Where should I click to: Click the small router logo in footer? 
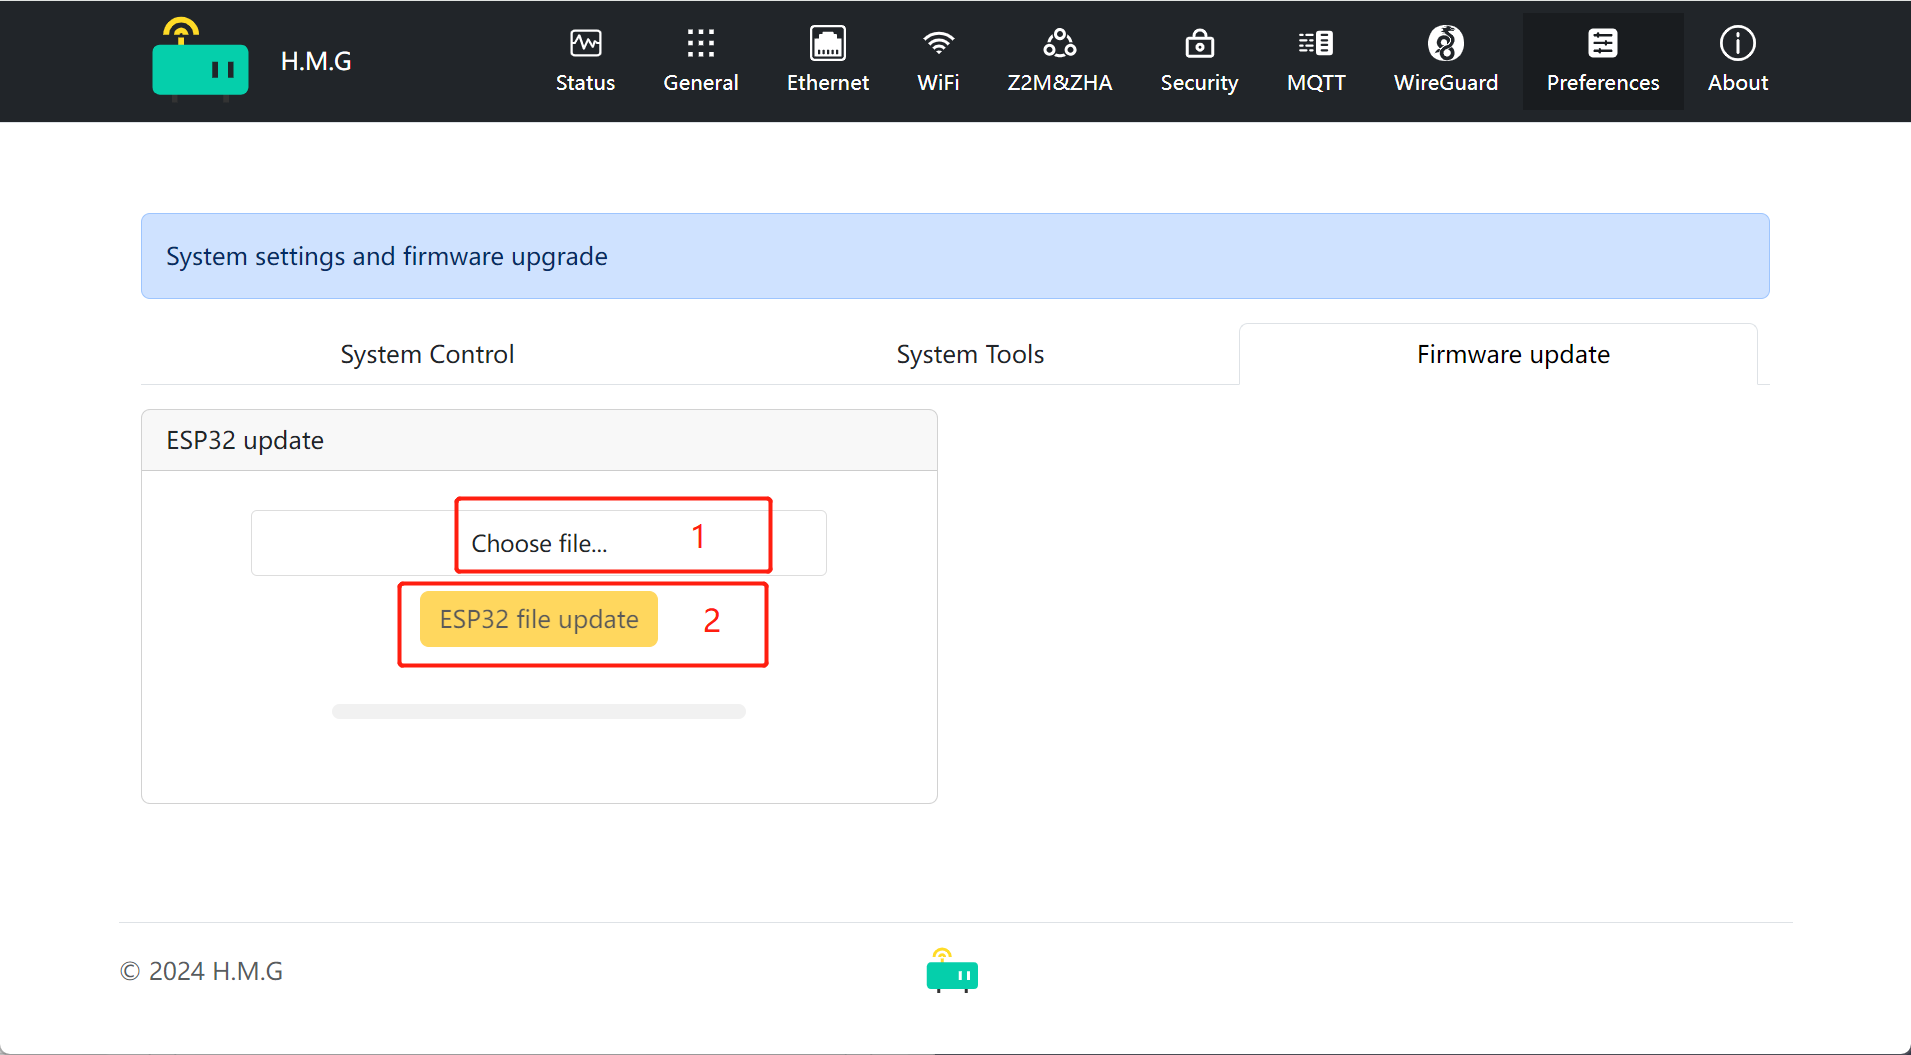point(952,971)
